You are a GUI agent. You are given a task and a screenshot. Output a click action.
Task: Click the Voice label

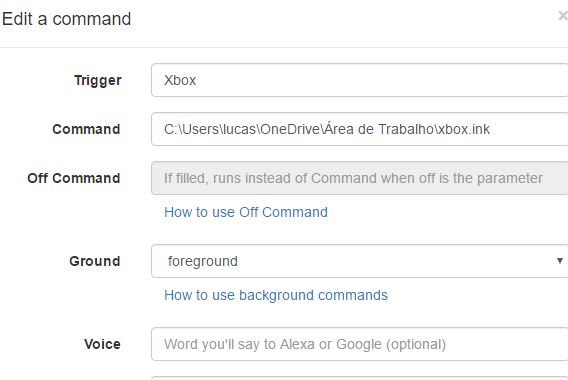102,344
